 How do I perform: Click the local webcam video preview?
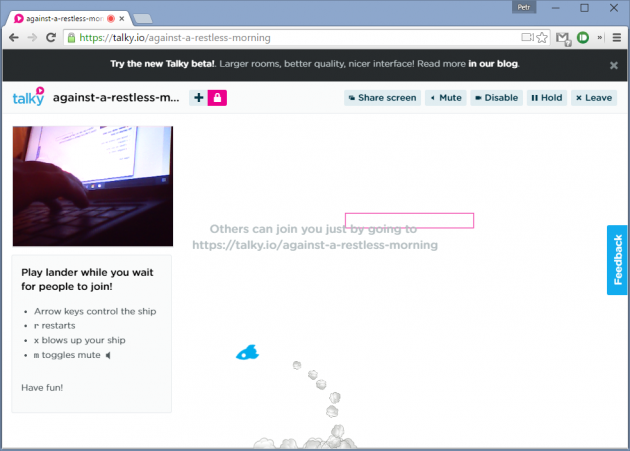click(92, 186)
